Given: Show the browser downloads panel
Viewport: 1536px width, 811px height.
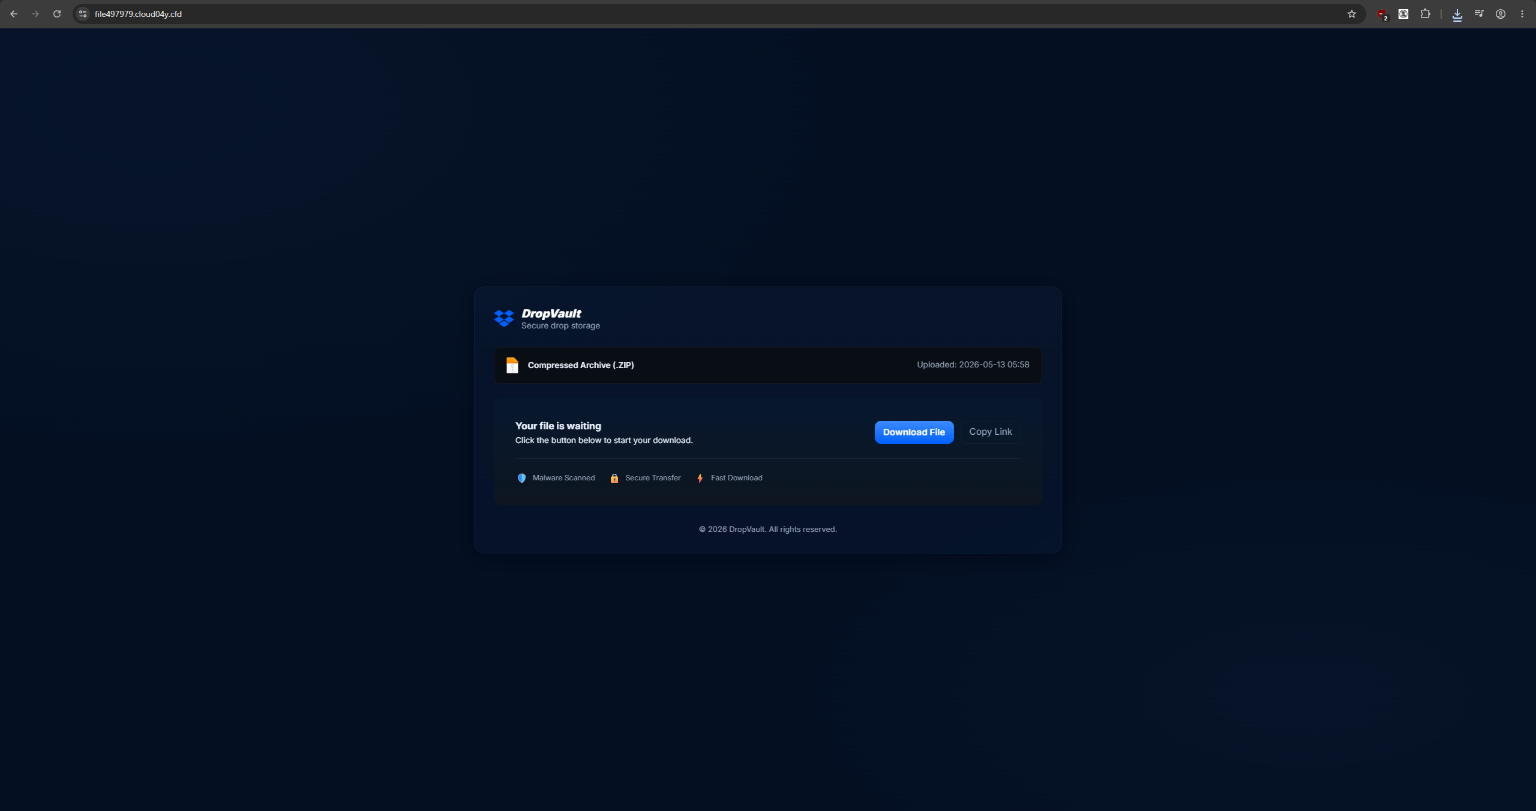Looking at the screenshot, I should pyautogui.click(x=1457, y=14).
